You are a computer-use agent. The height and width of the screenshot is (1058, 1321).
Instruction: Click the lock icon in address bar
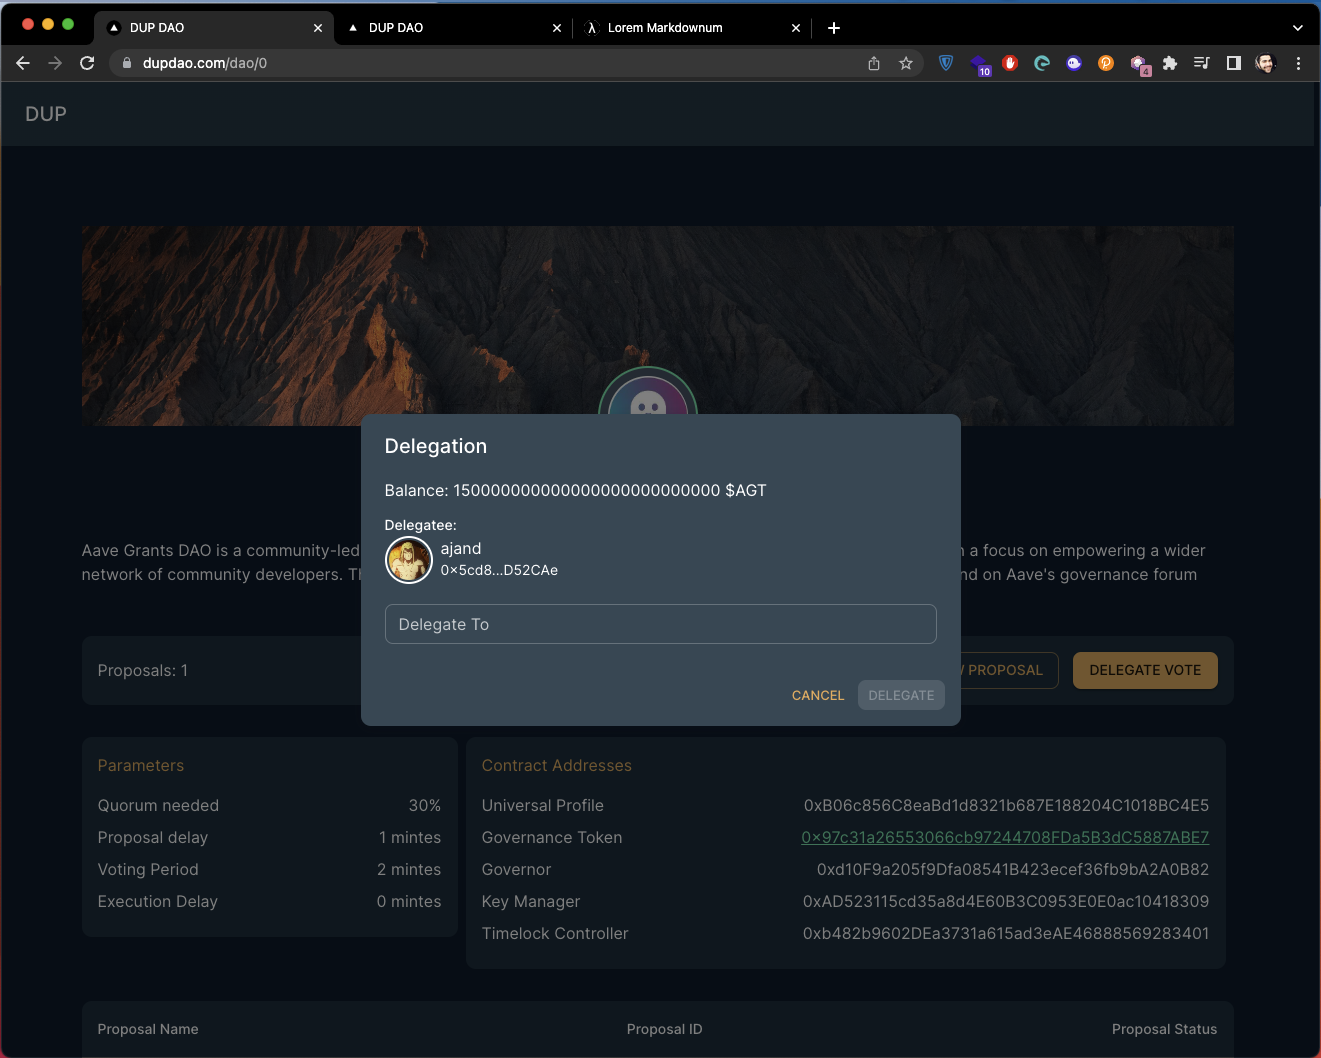coord(126,63)
